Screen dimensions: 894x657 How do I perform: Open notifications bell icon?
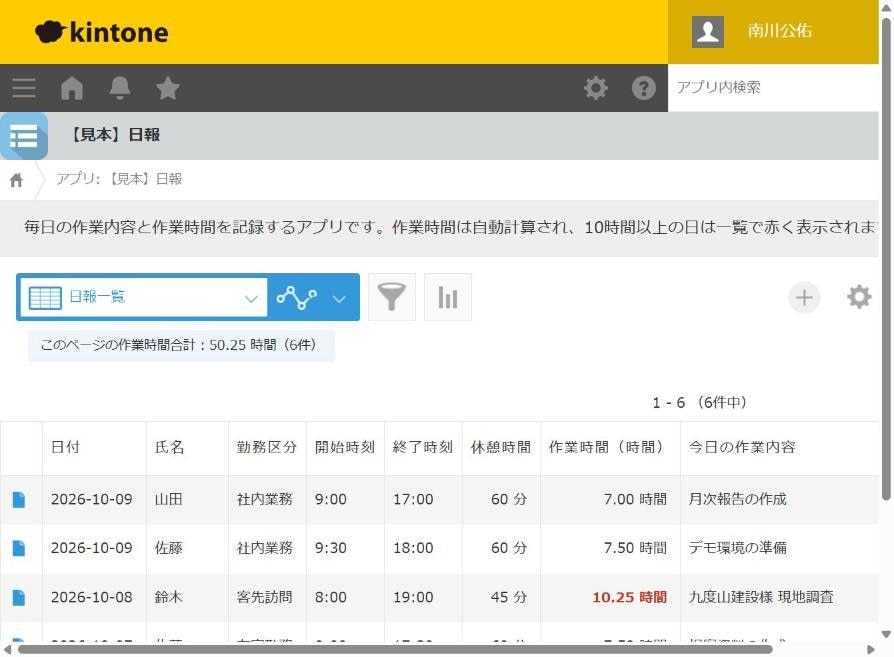click(x=120, y=88)
